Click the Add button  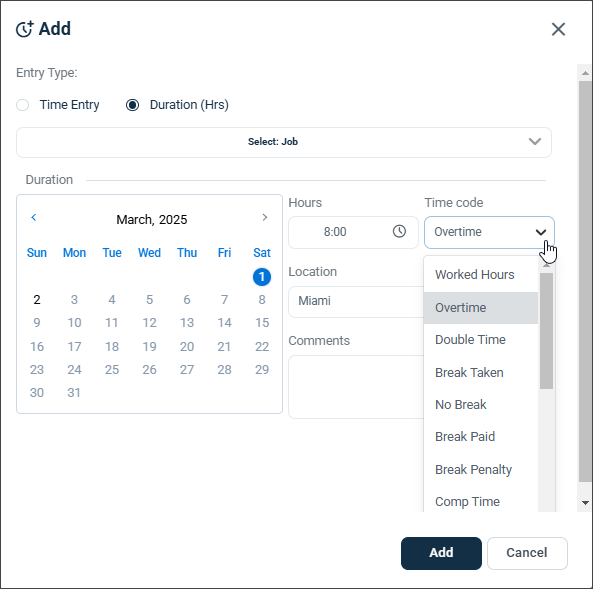[441, 553]
